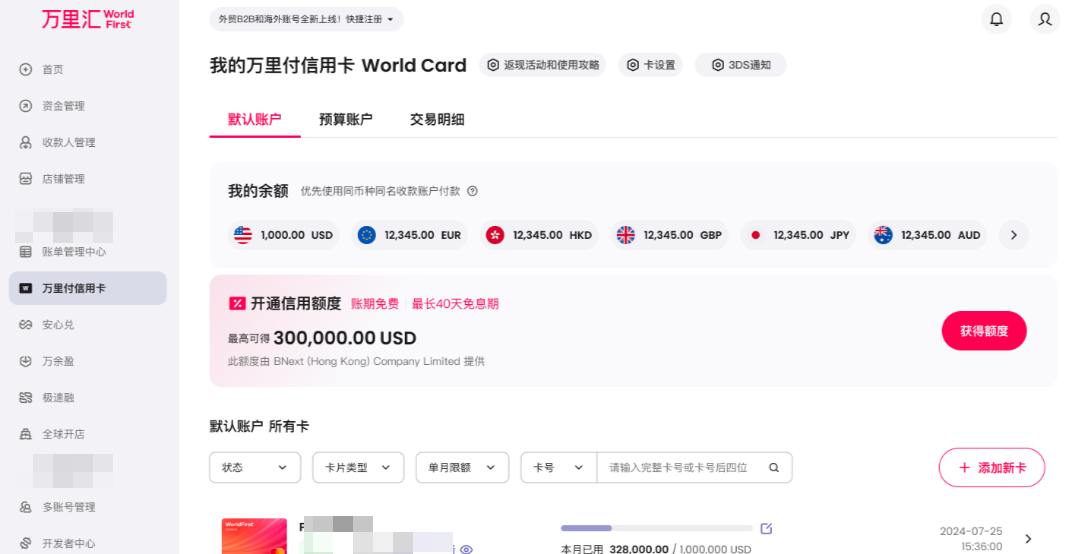This screenshot has height=554, width=1085.
Task: Click the edit limit icon near progress bar
Action: click(x=766, y=528)
